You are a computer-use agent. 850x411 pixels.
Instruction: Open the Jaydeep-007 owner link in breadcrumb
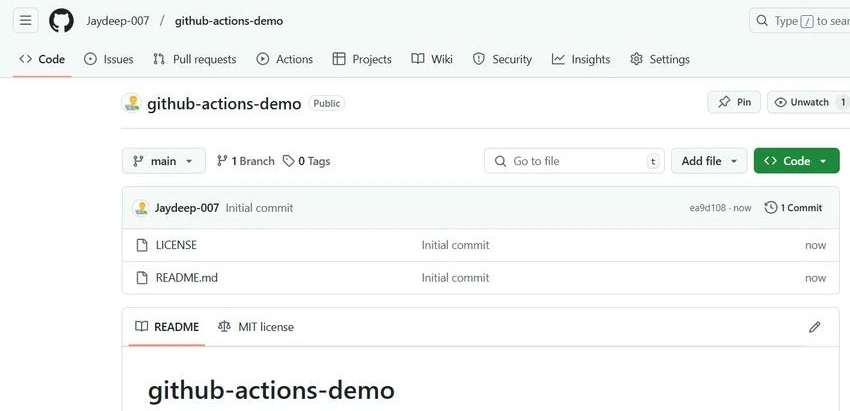point(118,21)
